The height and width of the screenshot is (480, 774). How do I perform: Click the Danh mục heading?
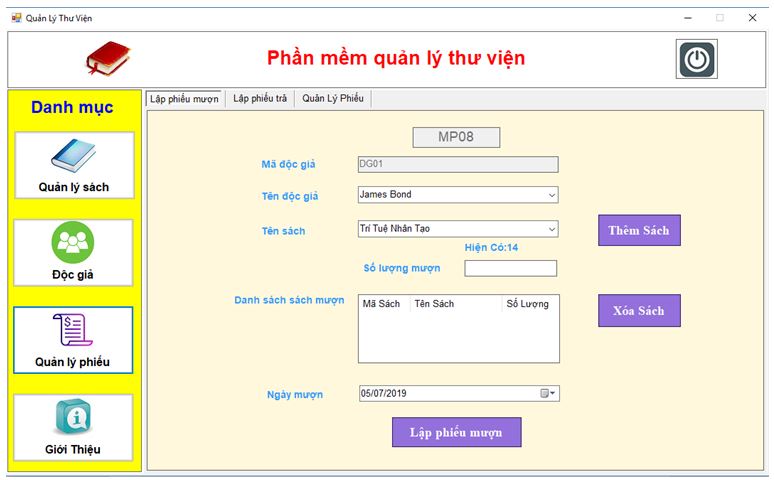click(72, 107)
